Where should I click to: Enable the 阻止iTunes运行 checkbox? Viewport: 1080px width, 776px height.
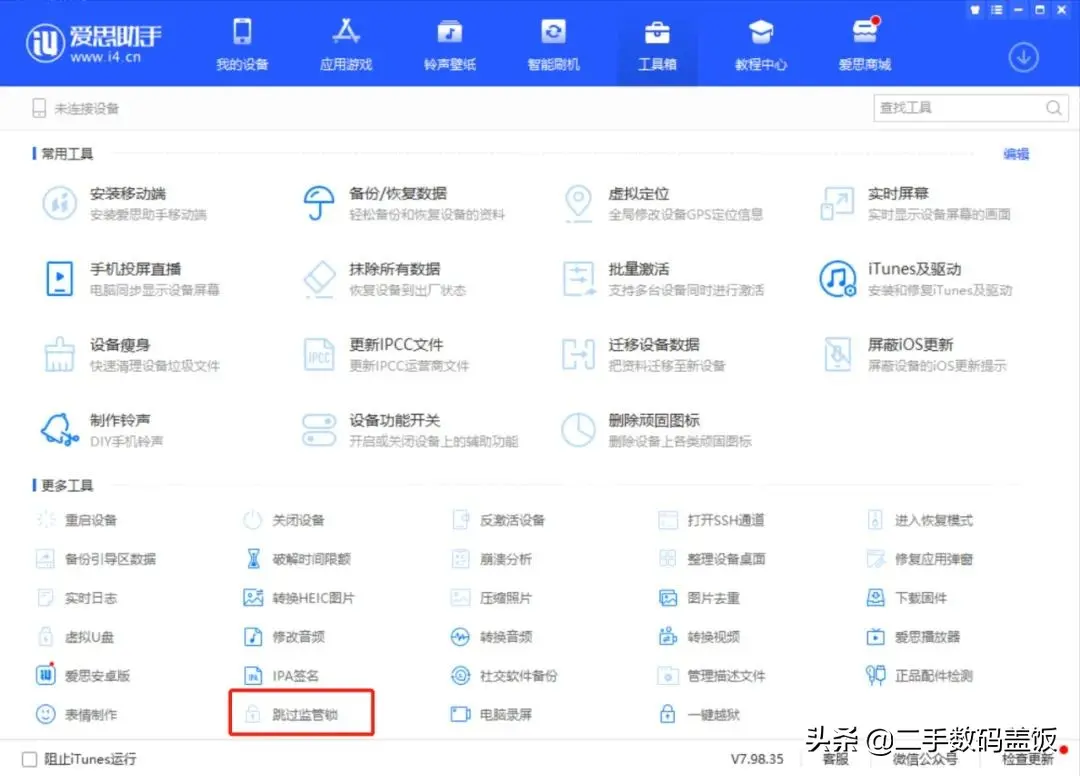click(30, 759)
